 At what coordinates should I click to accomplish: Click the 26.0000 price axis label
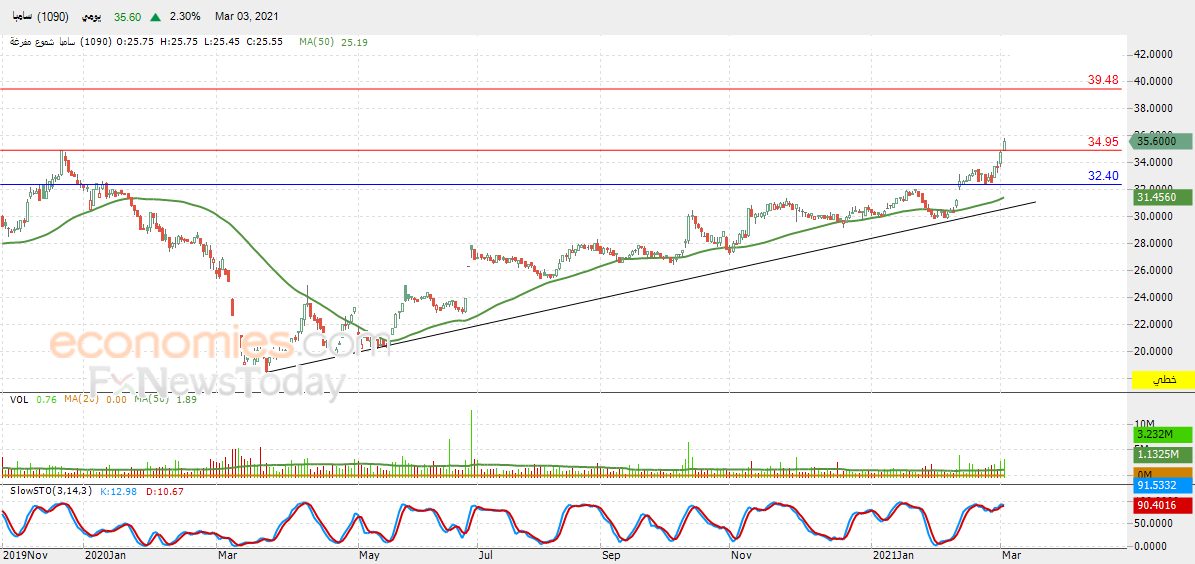tap(1155, 270)
